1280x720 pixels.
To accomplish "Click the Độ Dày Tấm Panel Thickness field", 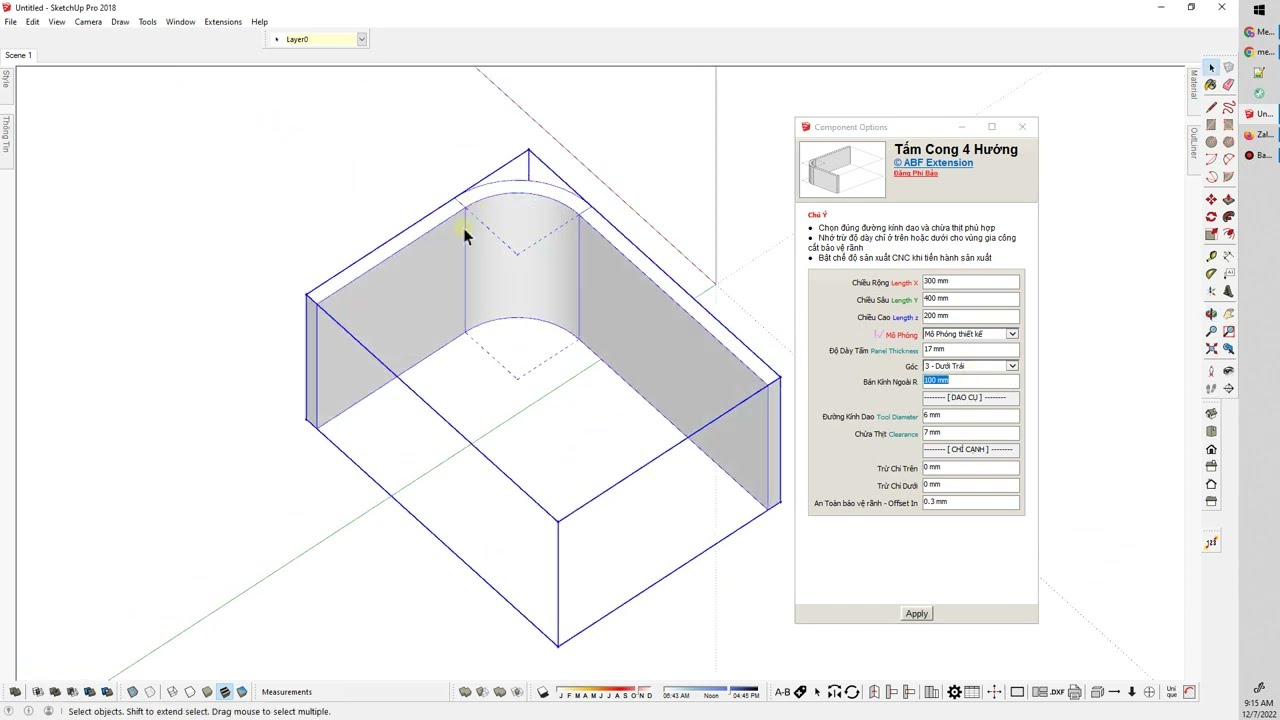I will point(970,349).
